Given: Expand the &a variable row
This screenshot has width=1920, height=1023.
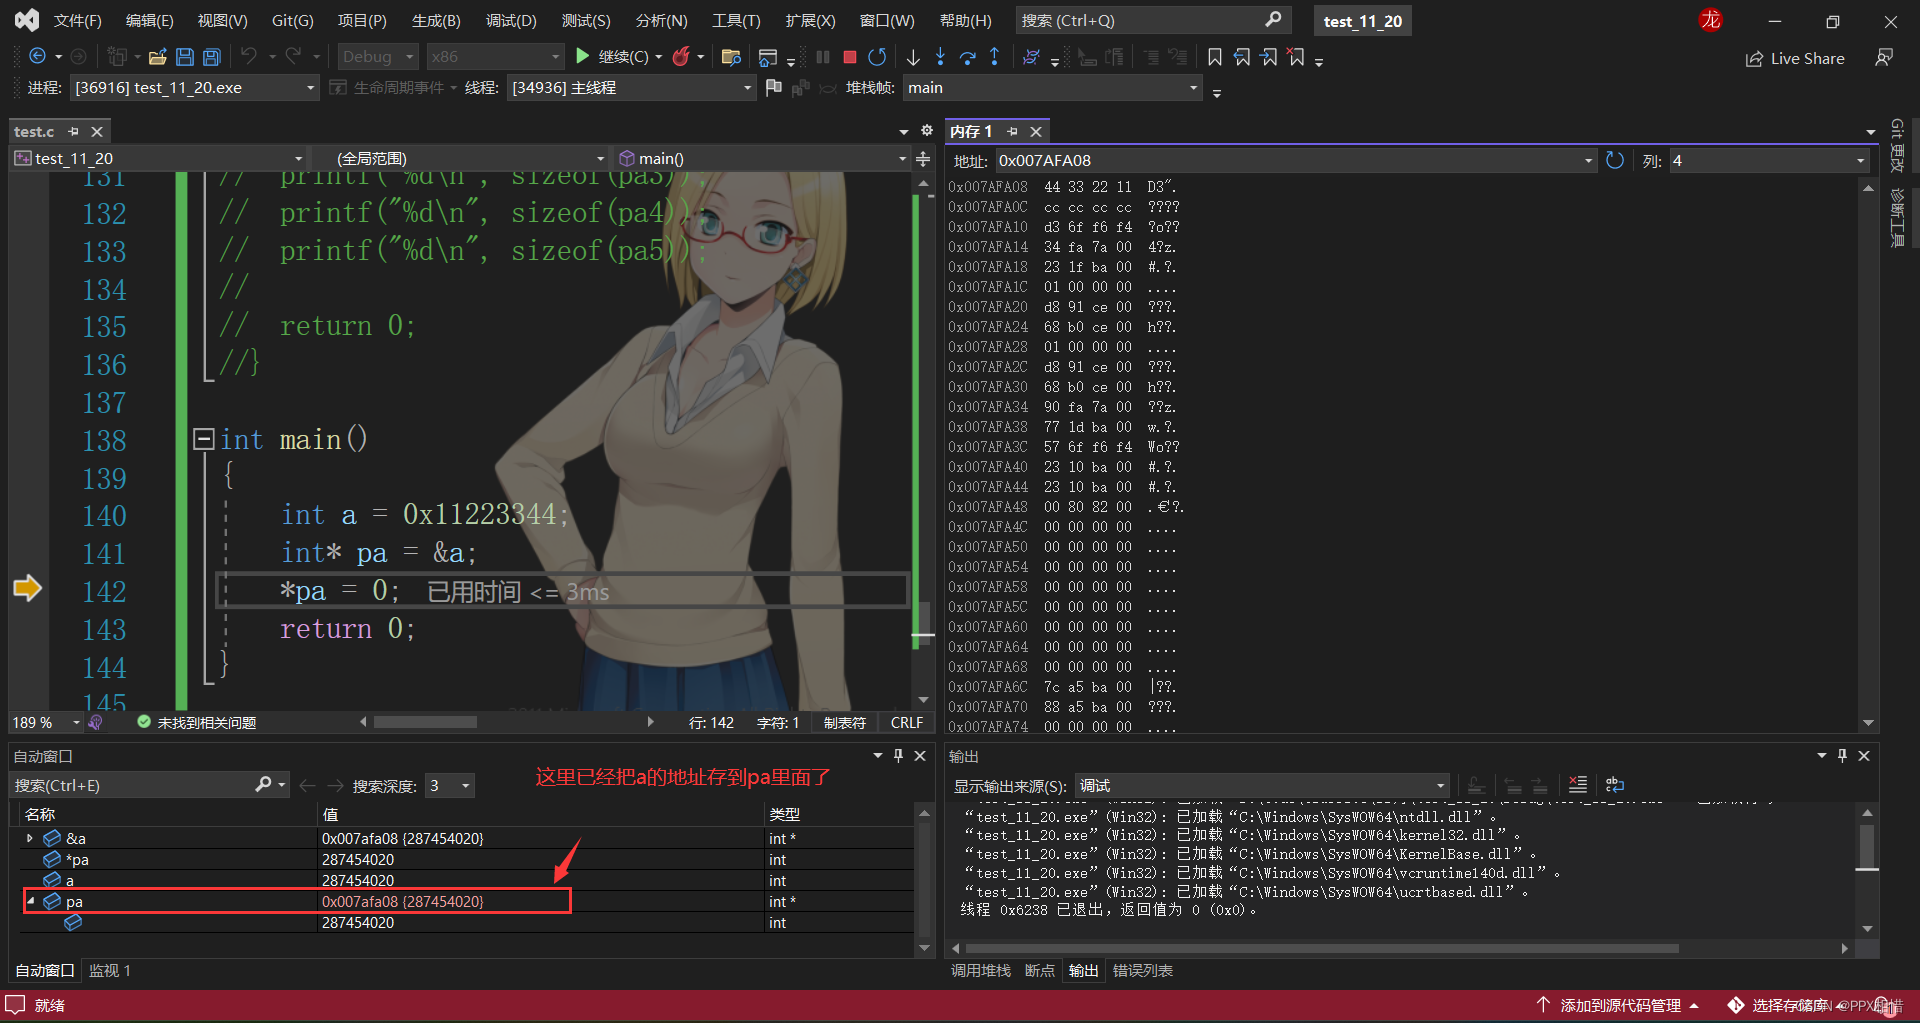Looking at the screenshot, I should [x=29, y=838].
